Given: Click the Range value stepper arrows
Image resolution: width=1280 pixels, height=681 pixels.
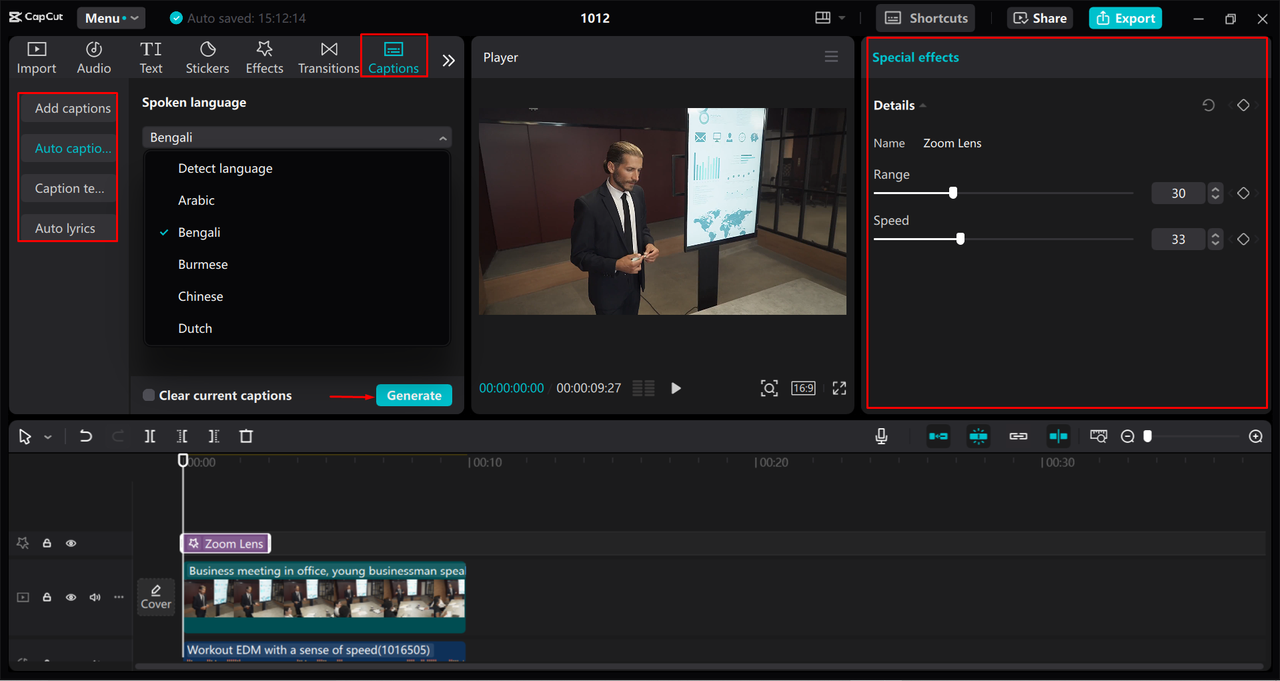Looking at the screenshot, I should coord(1215,193).
